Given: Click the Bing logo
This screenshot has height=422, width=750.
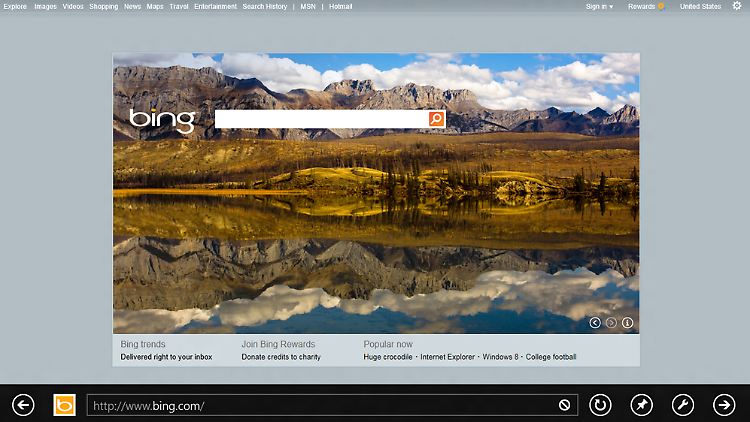Looking at the screenshot, I should click(x=163, y=120).
